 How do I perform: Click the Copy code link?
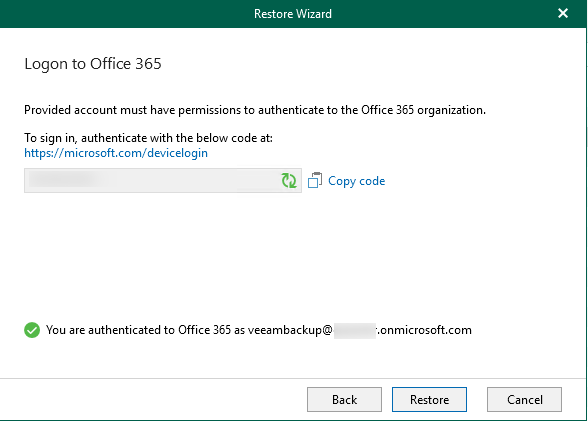point(356,181)
